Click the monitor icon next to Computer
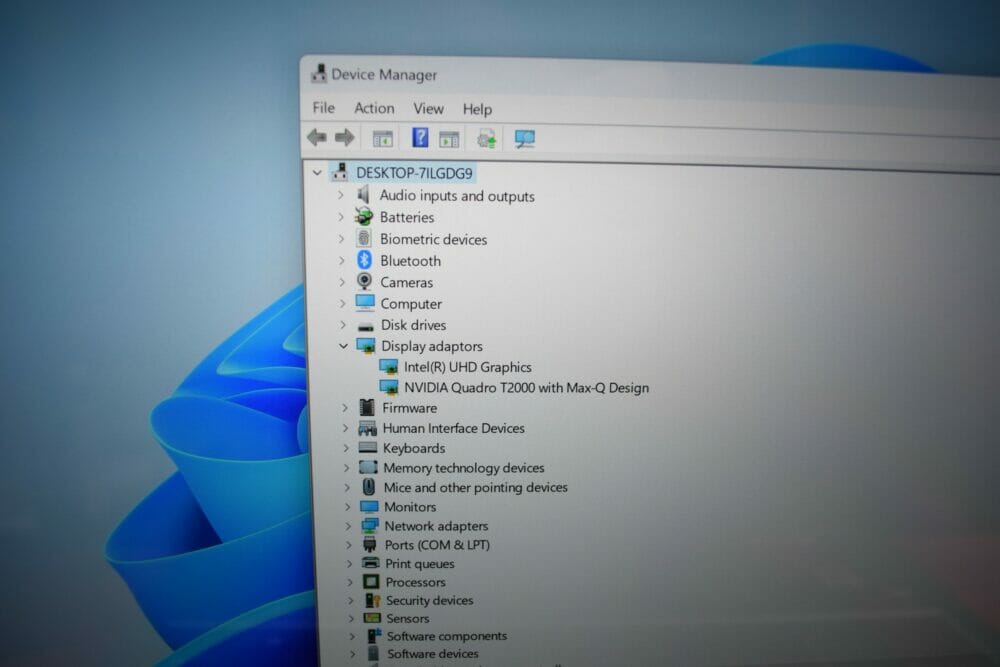Screen dimensions: 1000x667 [365, 302]
